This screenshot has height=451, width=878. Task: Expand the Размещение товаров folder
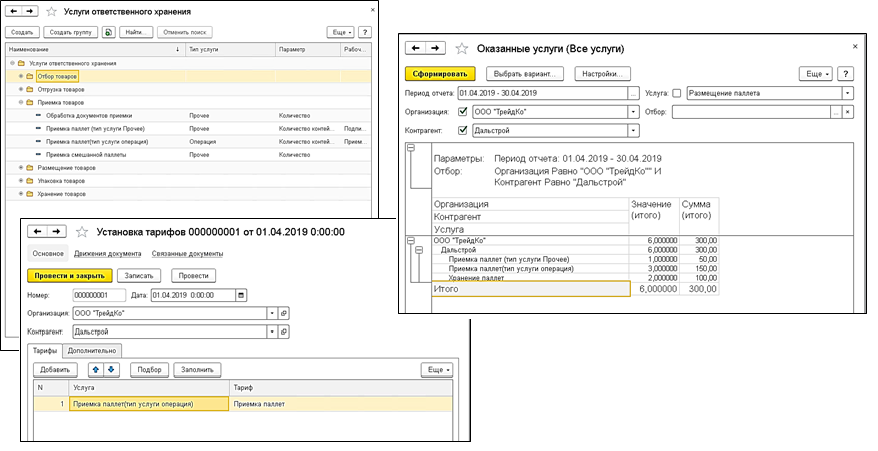21,168
